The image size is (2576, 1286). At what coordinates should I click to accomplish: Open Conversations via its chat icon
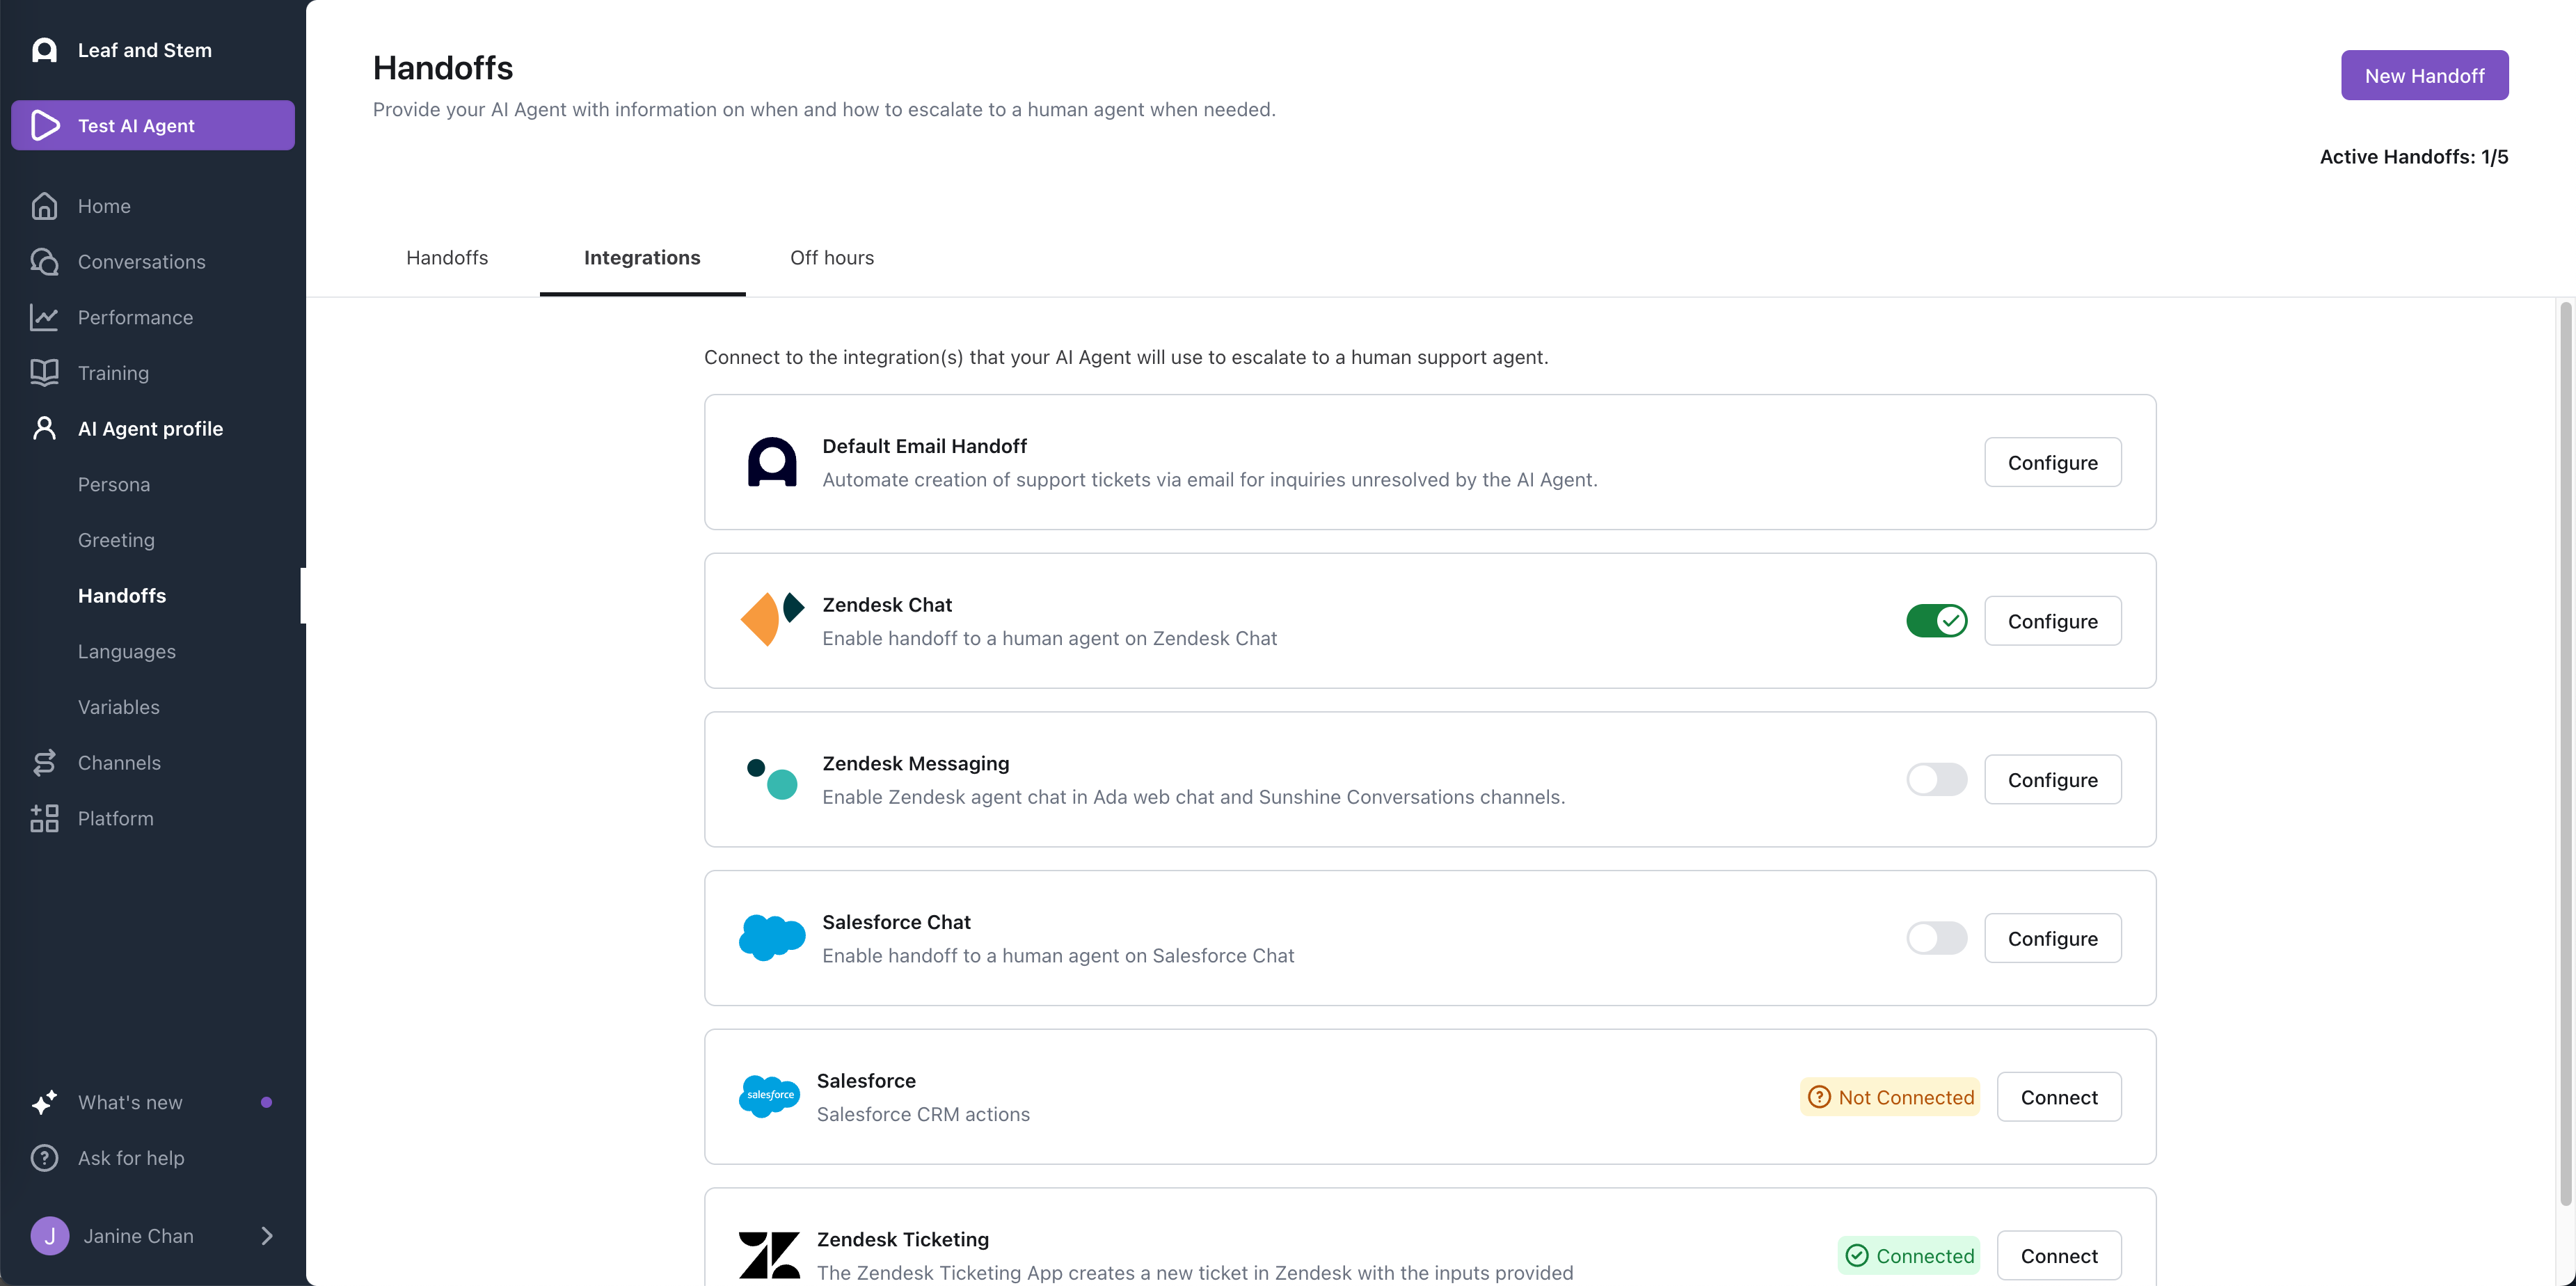click(x=44, y=262)
